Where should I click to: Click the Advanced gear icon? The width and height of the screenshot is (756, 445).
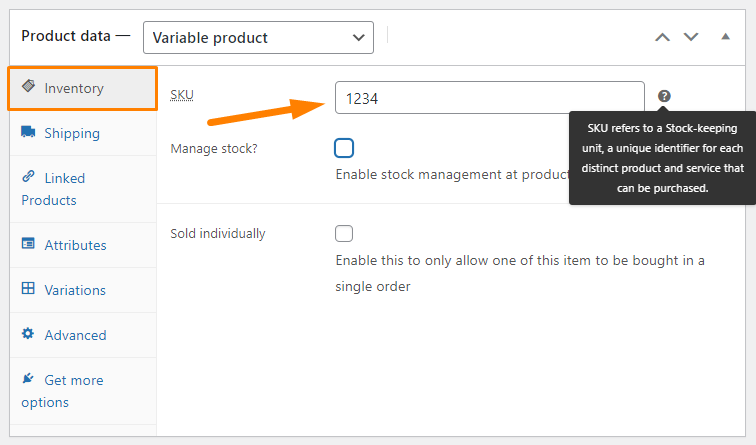[28, 333]
